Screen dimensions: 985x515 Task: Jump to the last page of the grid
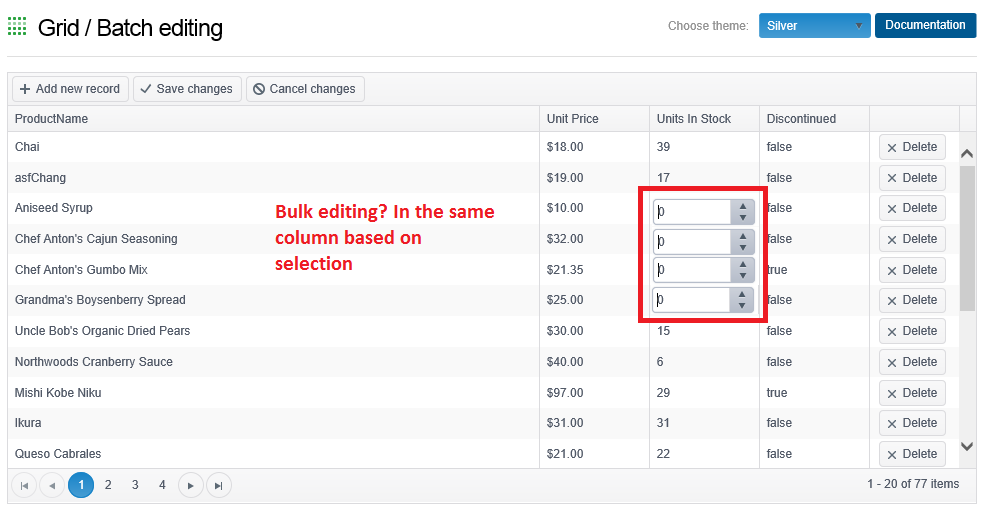click(x=218, y=485)
